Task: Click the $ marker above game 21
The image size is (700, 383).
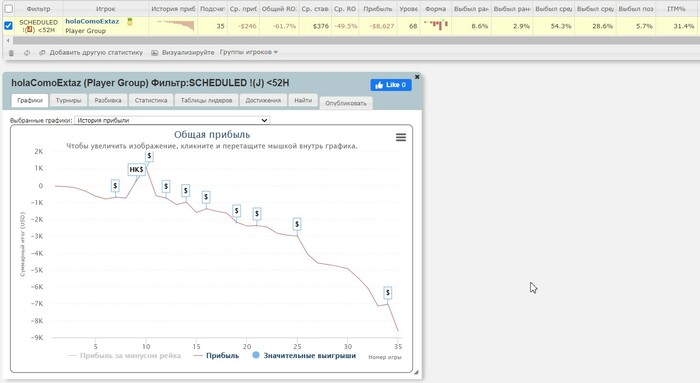Action: 257,214
